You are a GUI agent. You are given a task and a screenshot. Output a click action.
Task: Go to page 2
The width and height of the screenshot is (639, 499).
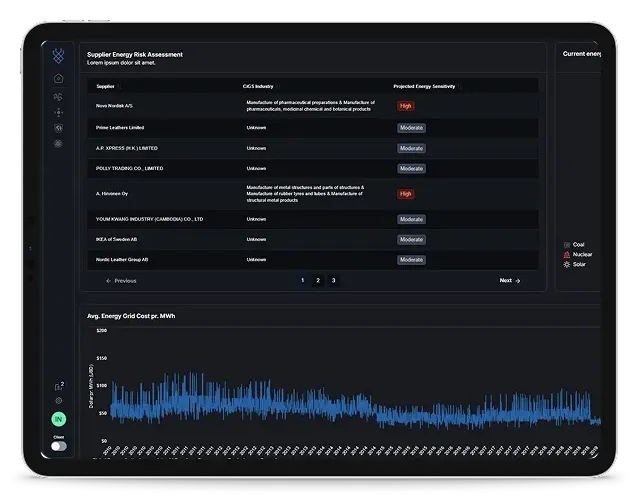tap(318, 280)
